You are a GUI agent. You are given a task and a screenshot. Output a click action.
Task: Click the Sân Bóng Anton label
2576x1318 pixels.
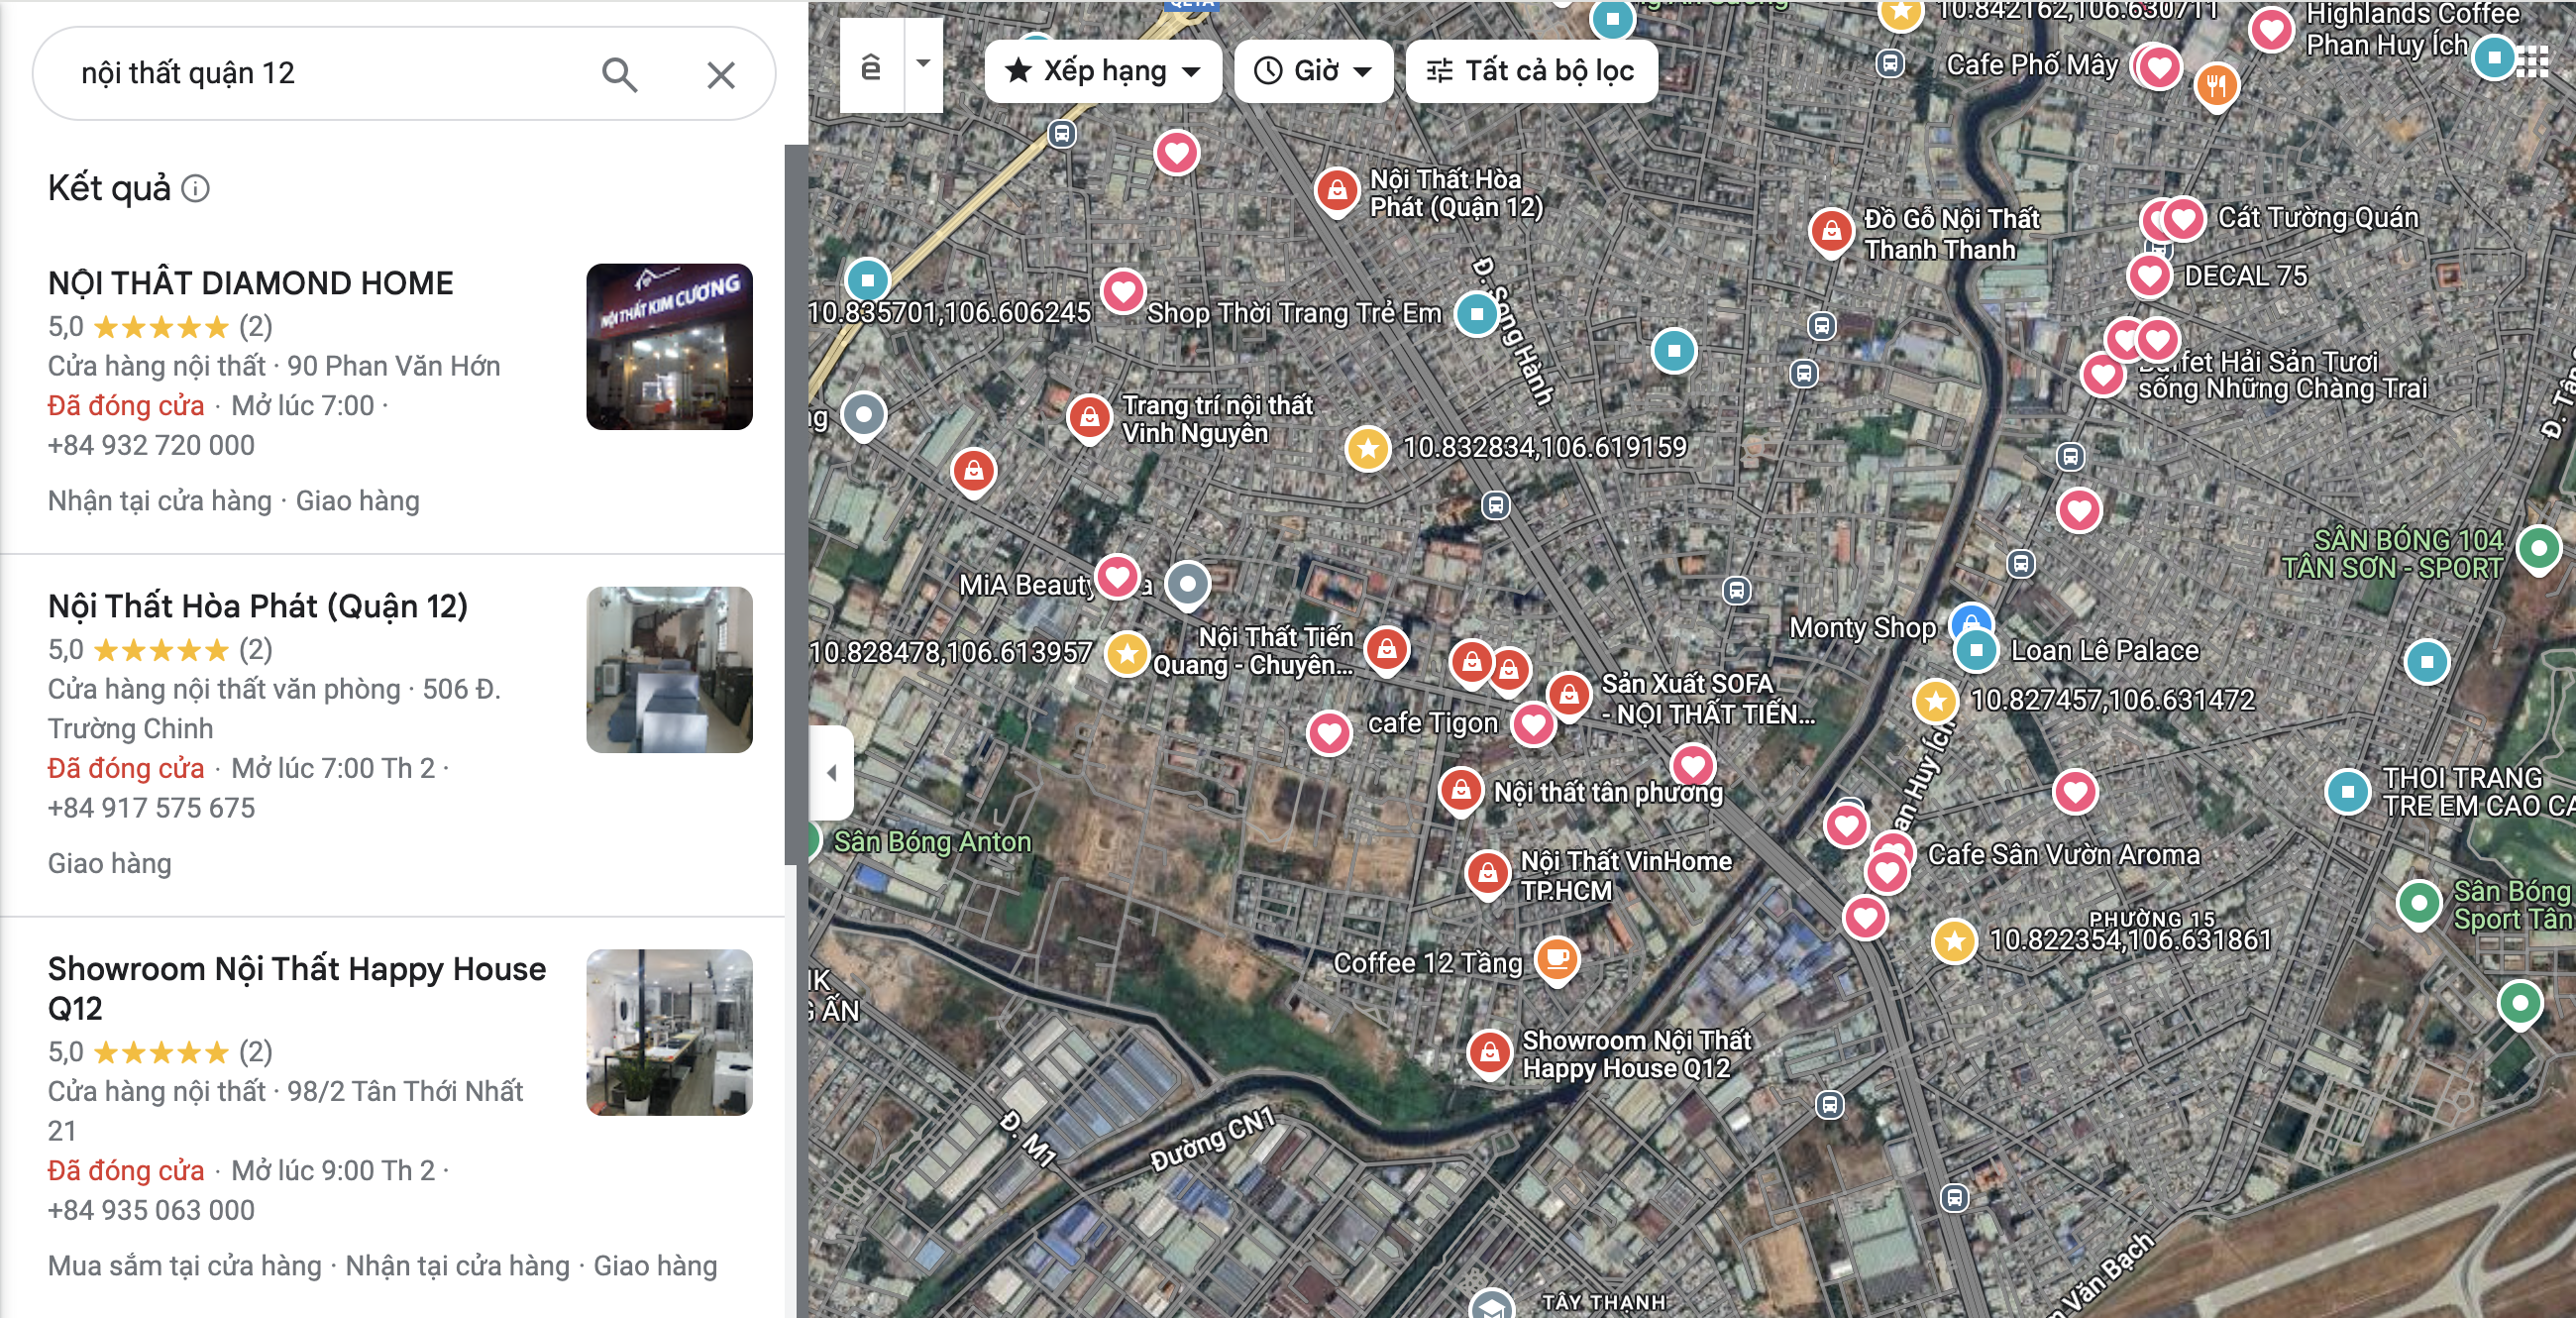point(932,842)
